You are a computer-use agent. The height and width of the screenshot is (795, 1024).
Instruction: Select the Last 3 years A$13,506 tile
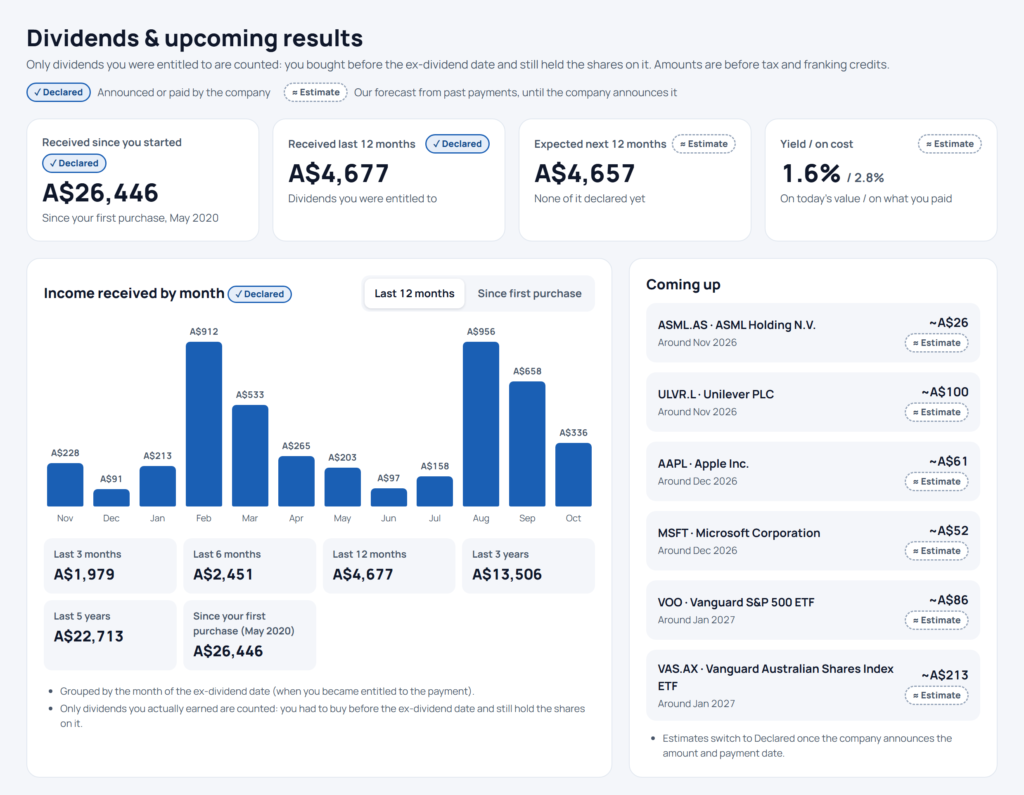[x=528, y=566]
